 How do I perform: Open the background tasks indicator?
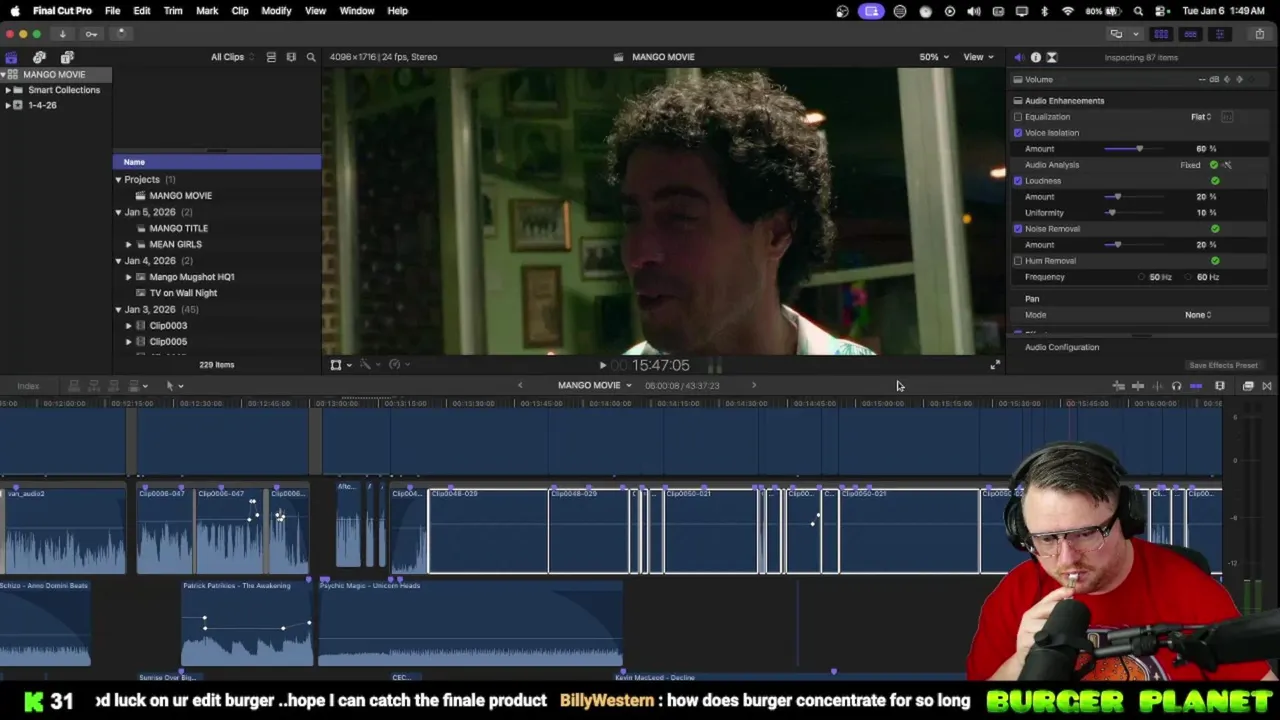(x=120, y=34)
